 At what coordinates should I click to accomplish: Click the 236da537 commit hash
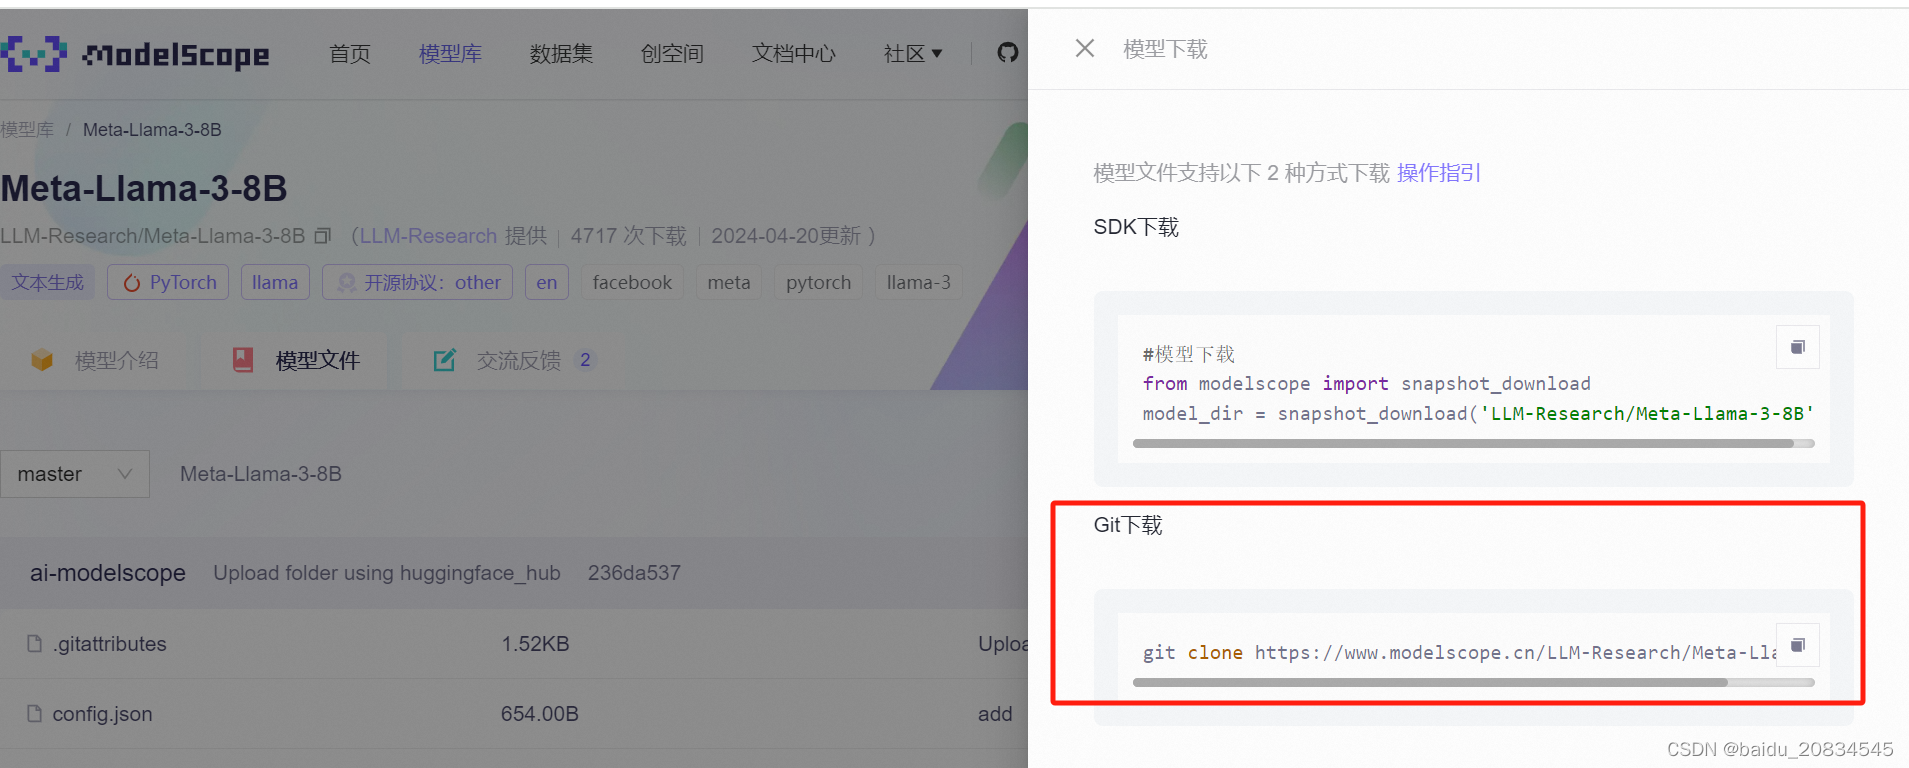pyautogui.click(x=634, y=573)
